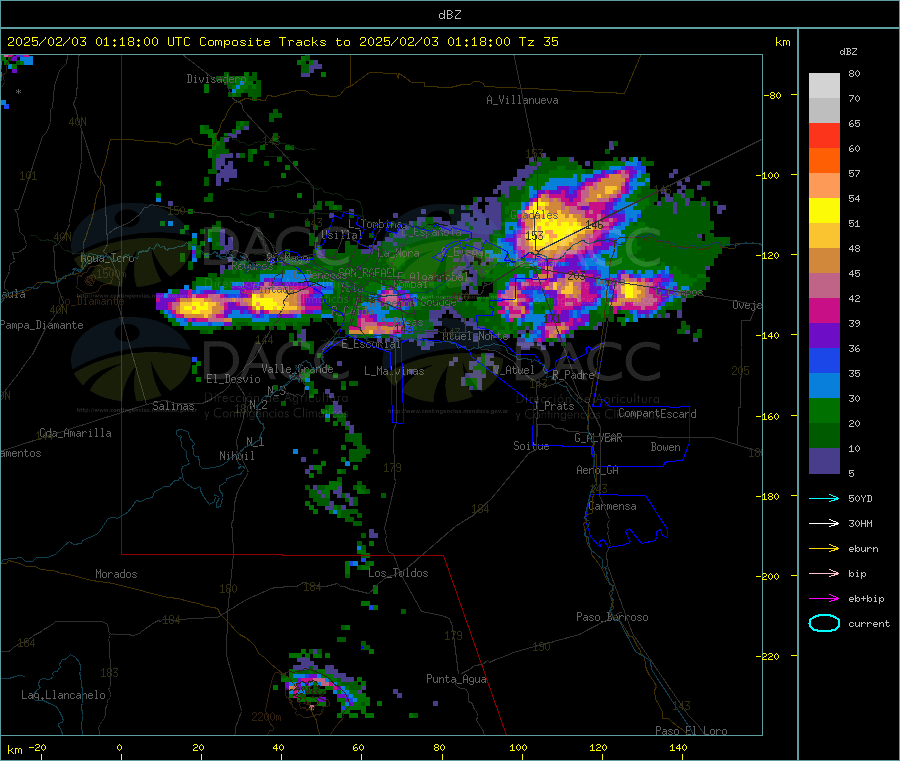This screenshot has height=761, width=900.
Task: Select the yellow 51 dBZ color swatch
Action: click(x=824, y=211)
